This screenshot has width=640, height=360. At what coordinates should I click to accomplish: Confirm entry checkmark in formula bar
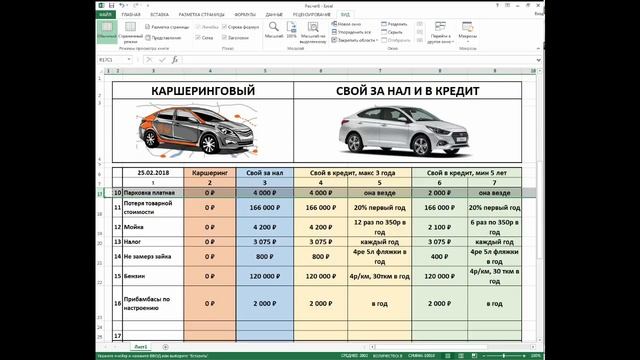[162, 60]
